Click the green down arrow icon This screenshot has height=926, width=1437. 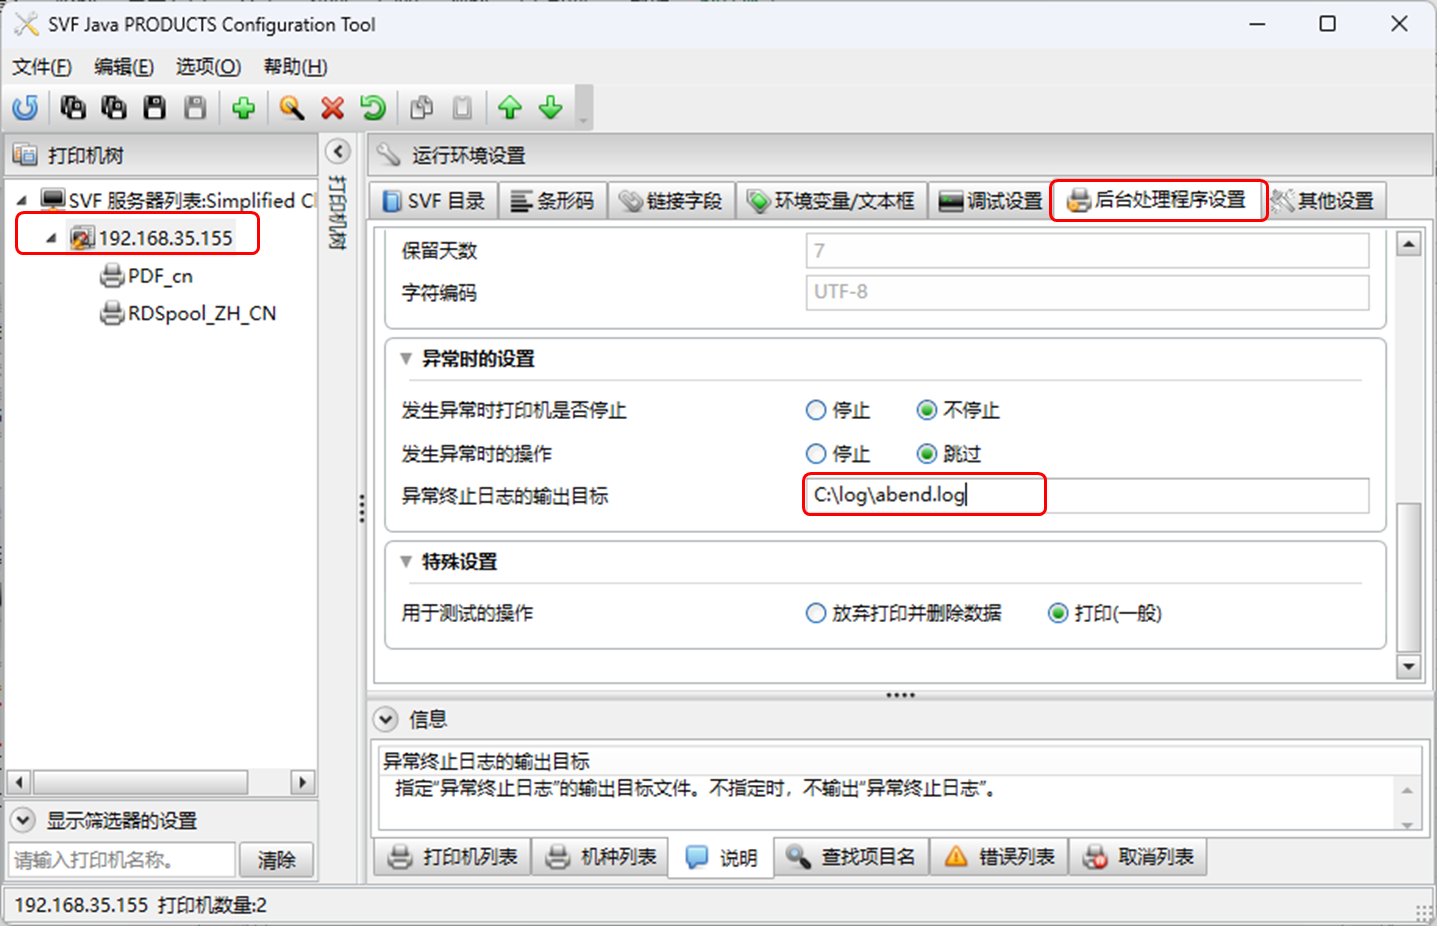551,107
